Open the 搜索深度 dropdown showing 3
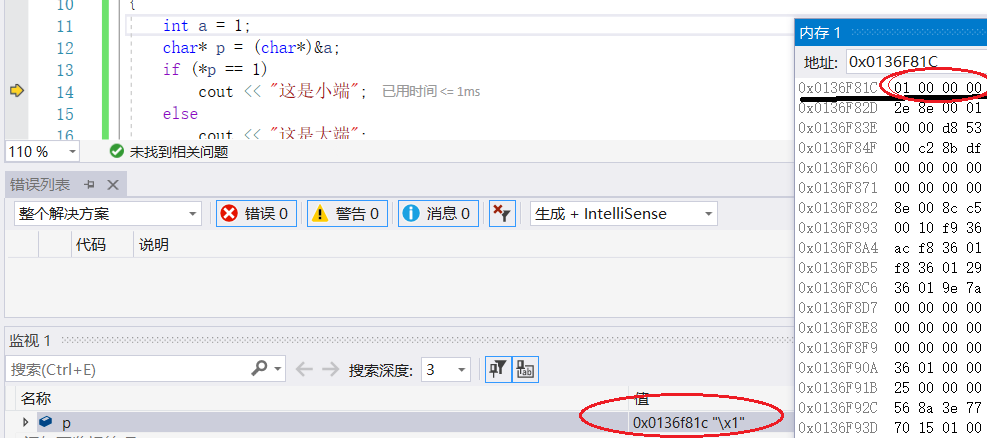Screen dimensions: 987x438 tap(446, 369)
